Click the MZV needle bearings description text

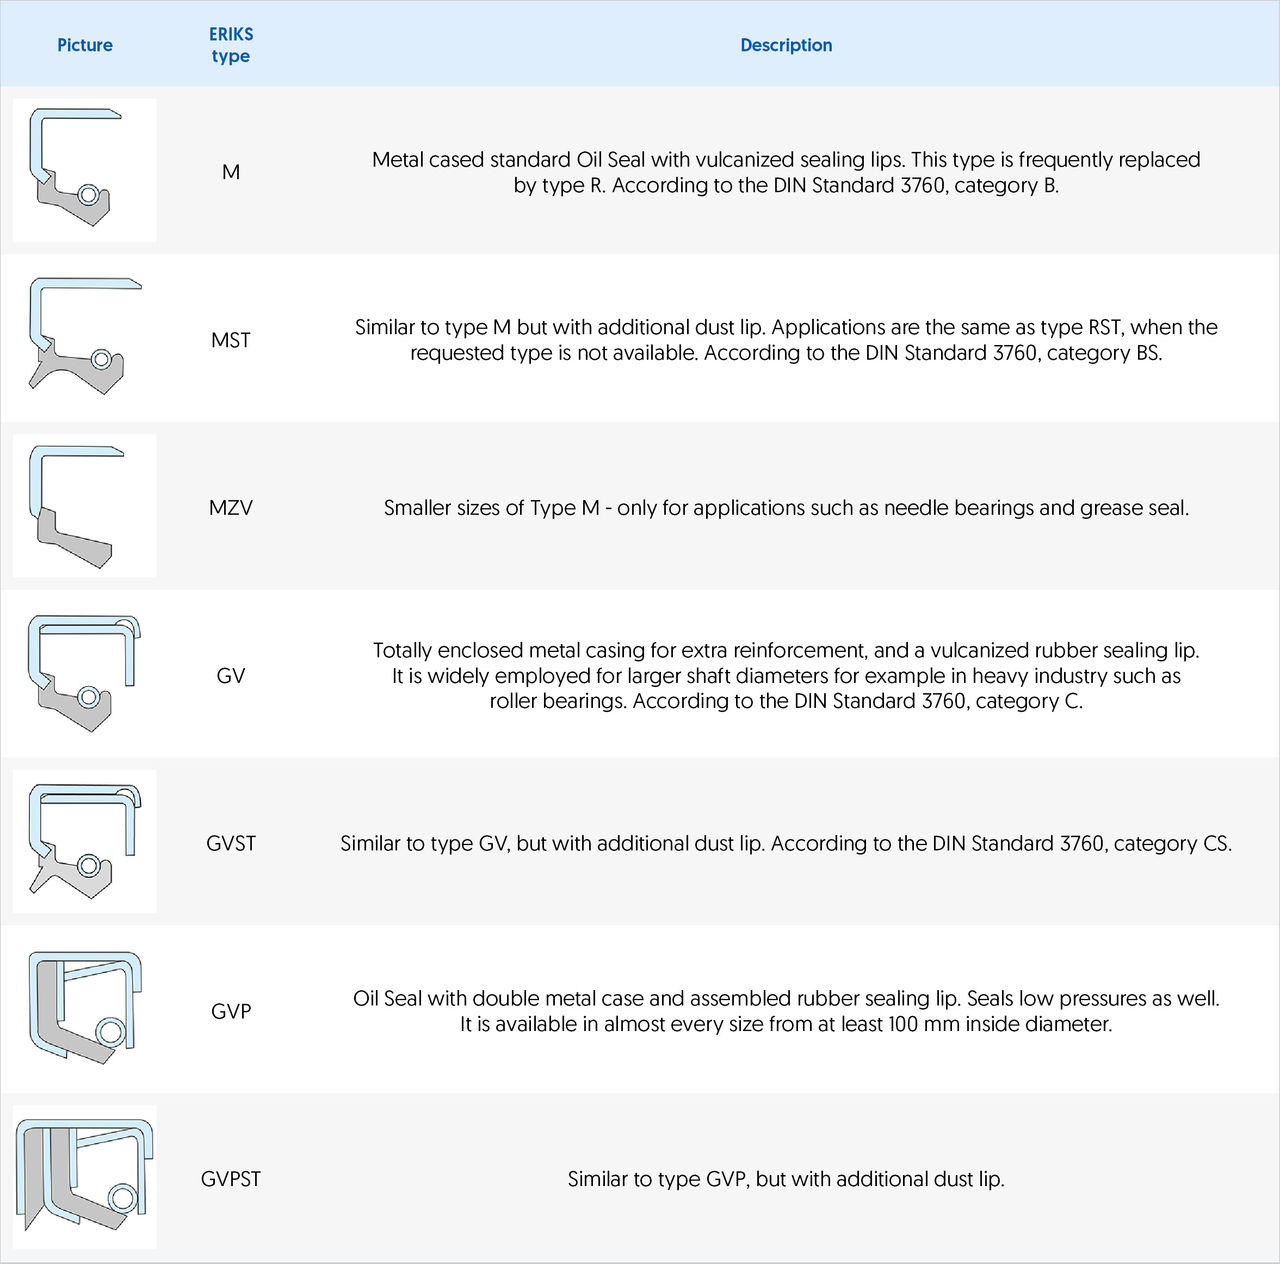point(786,508)
